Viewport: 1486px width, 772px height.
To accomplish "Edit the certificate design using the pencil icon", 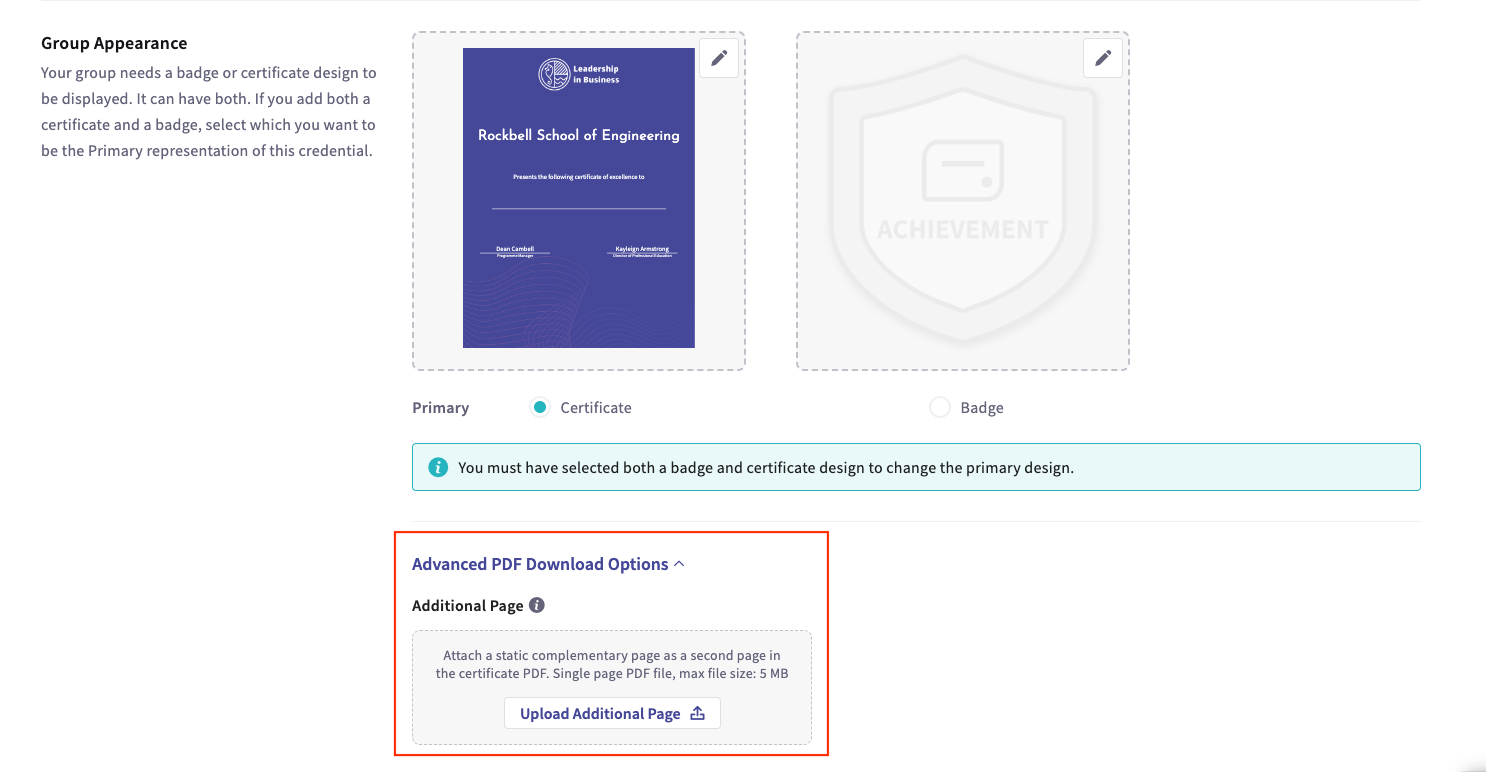I will [719, 58].
